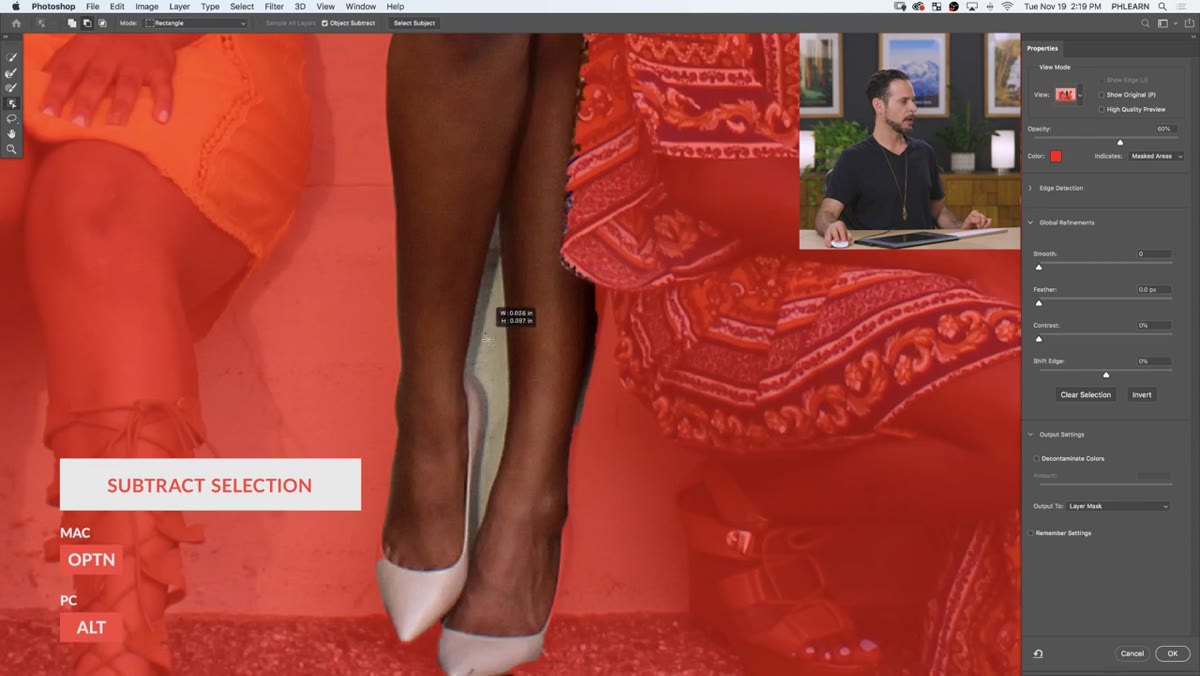Click the Reset workspace icon at panel bottom

pos(1038,654)
